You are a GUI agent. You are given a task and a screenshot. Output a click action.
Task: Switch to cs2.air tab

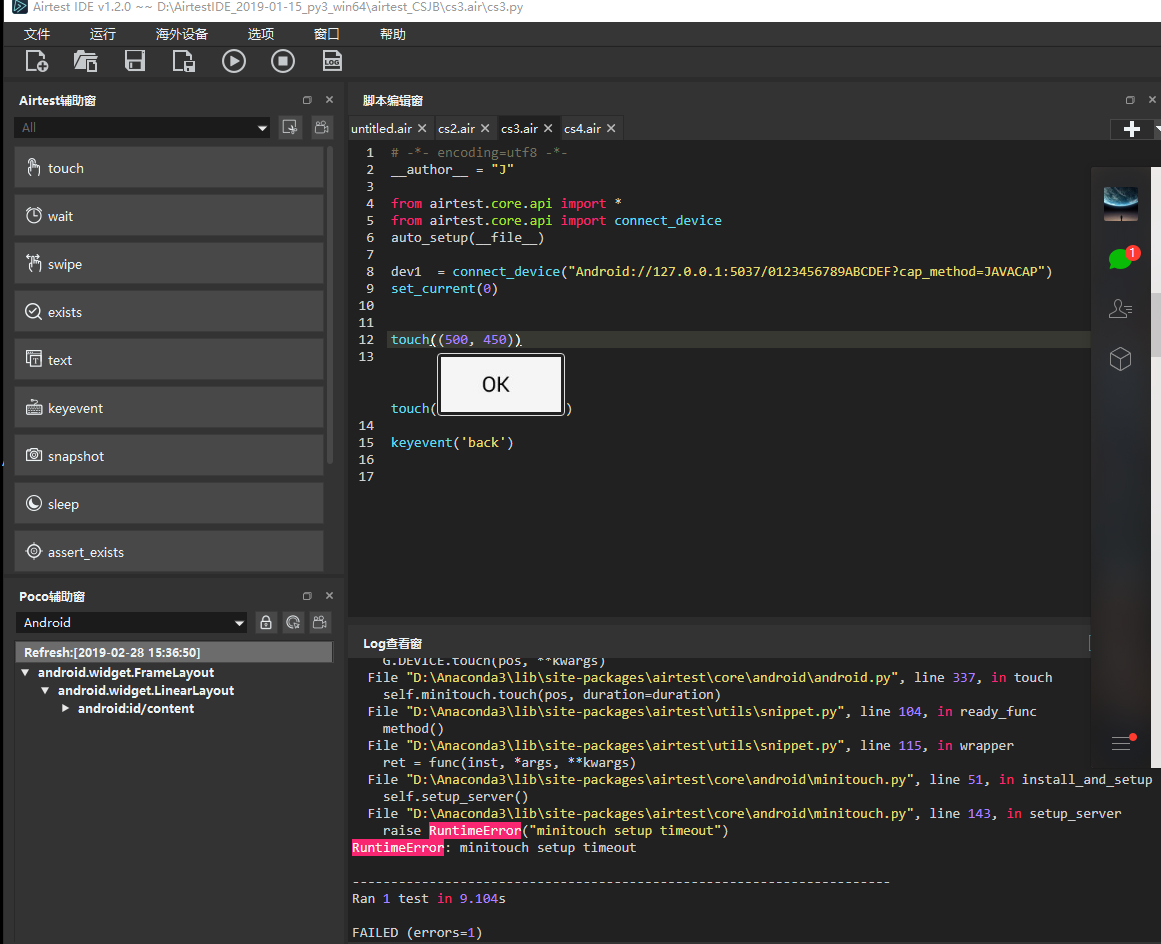tap(456, 129)
